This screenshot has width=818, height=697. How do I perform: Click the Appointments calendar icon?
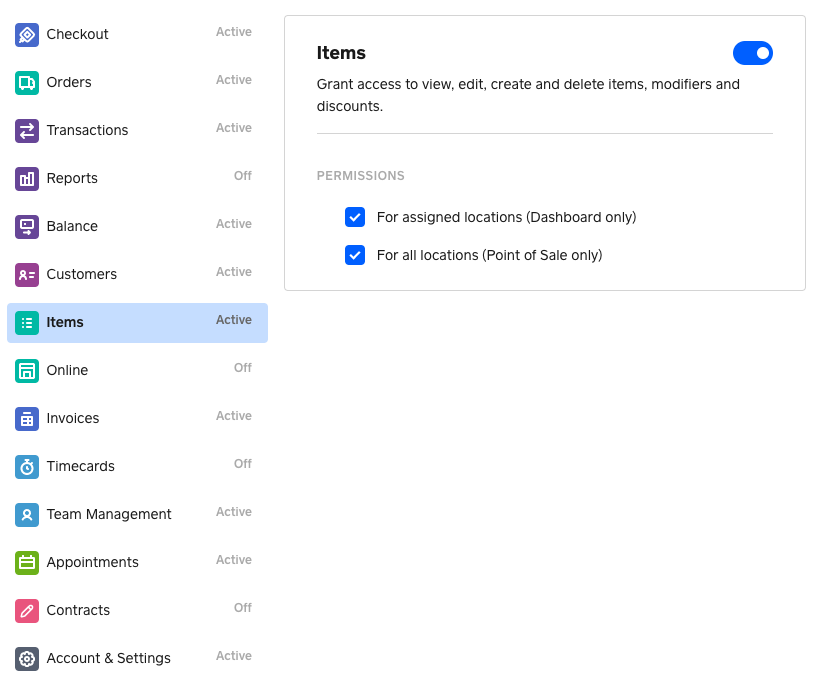(x=27, y=563)
